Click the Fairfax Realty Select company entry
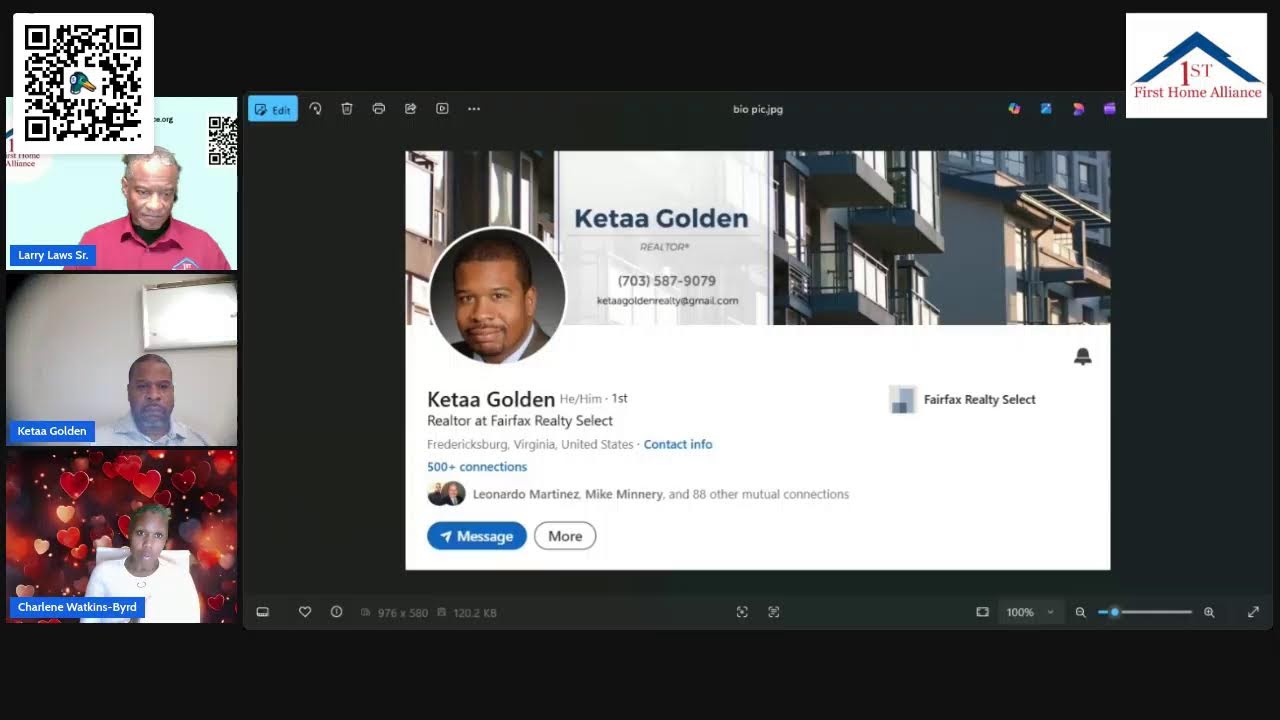 [962, 399]
